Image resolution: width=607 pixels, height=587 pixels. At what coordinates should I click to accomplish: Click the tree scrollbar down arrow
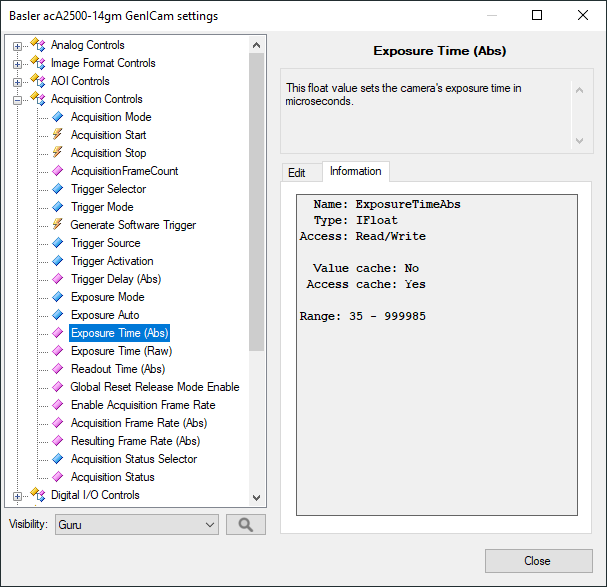tap(257, 497)
